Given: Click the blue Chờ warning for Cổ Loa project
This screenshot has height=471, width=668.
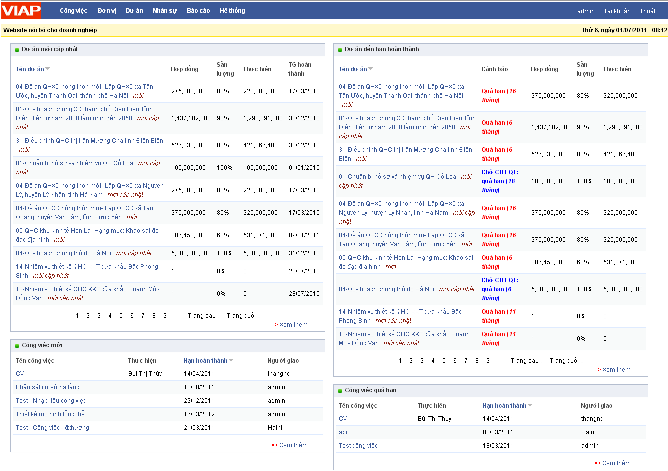Looking at the screenshot, I should coord(500,181).
